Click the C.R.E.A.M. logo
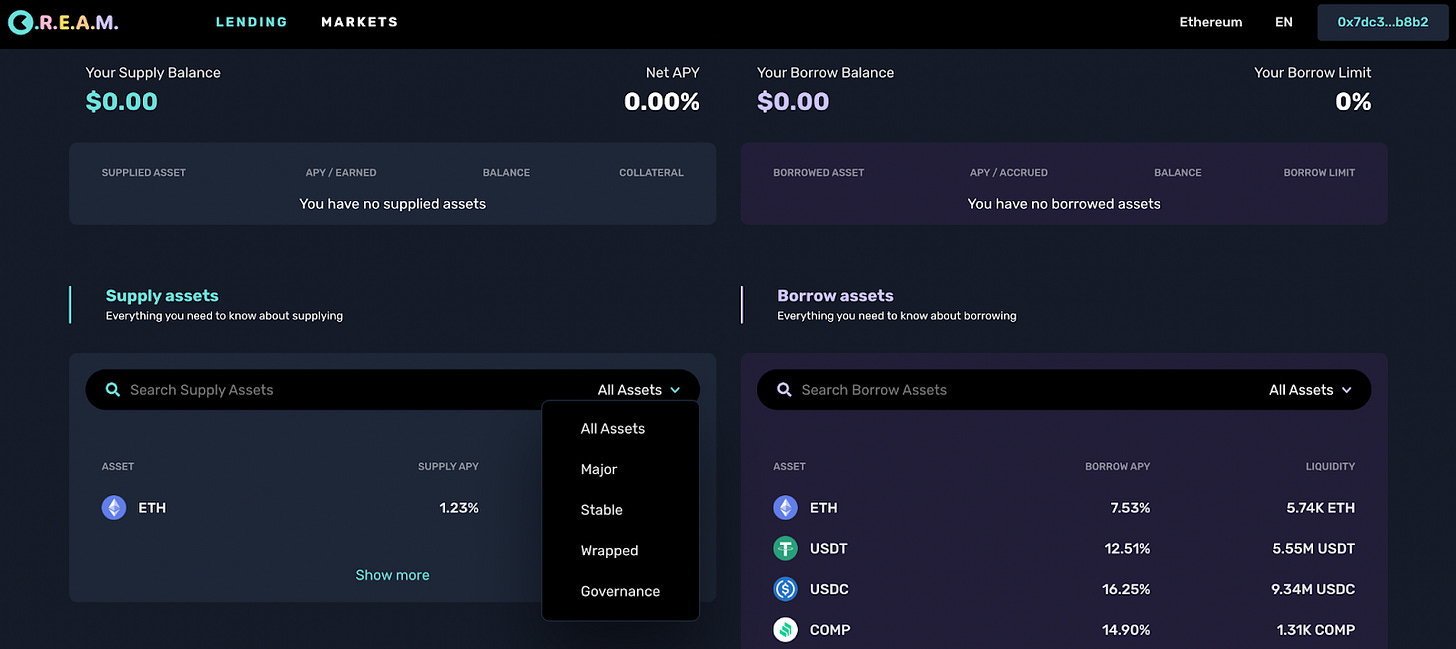The width and height of the screenshot is (1456, 649). coord(62,22)
